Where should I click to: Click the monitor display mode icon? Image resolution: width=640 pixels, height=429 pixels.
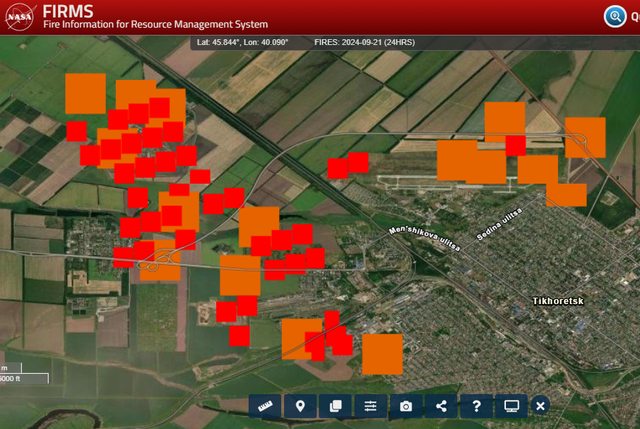[511, 406]
